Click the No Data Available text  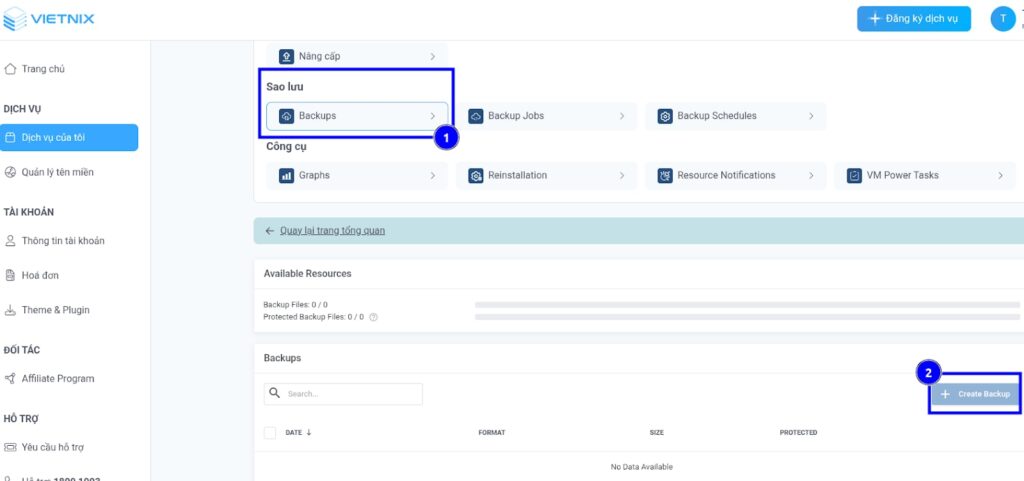641,467
